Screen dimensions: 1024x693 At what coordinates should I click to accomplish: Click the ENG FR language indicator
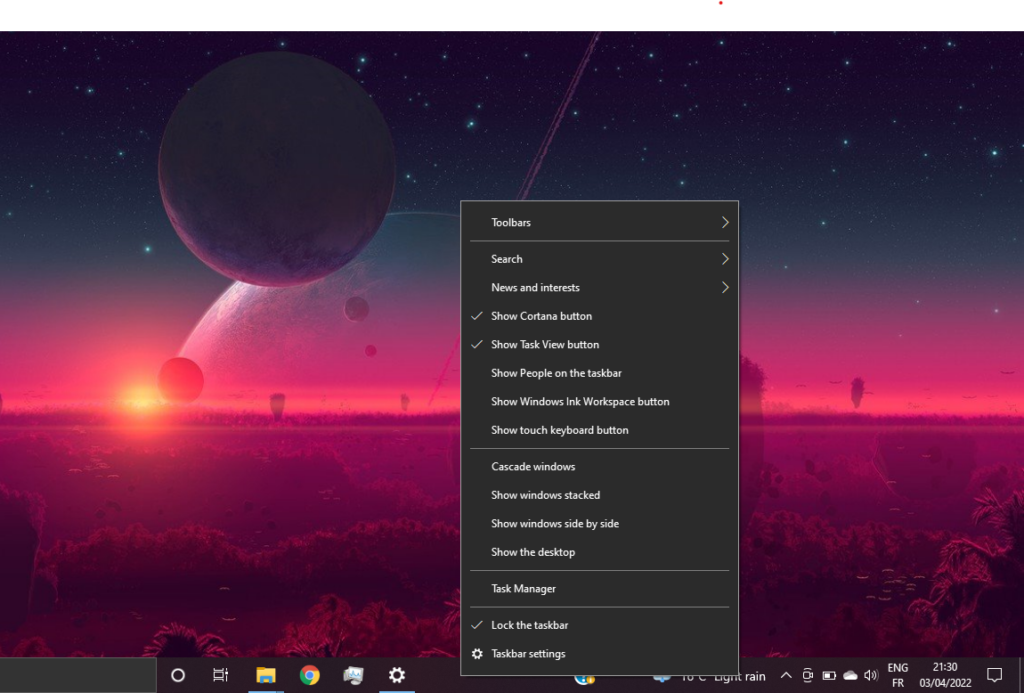pos(897,675)
